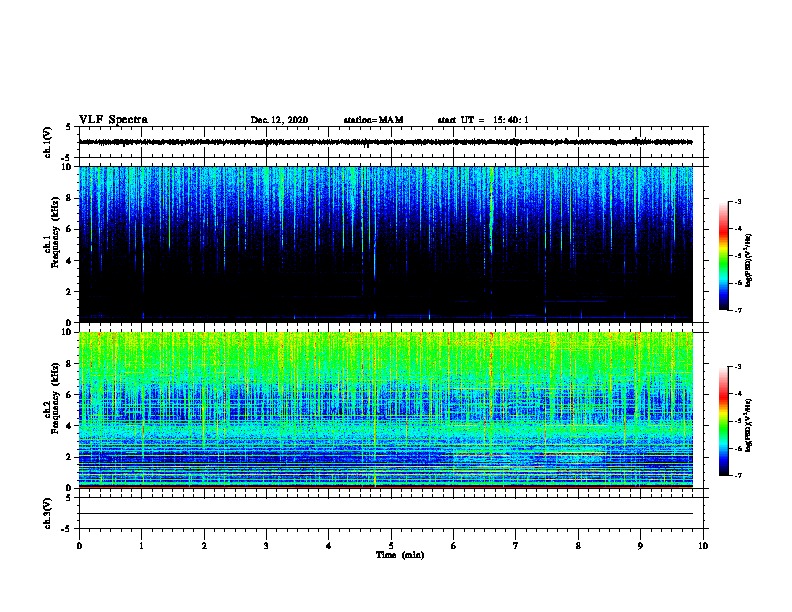Viewport: 792px width, 612px height.
Task: Click the time axis tick label '5'
Action: click(x=391, y=546)
